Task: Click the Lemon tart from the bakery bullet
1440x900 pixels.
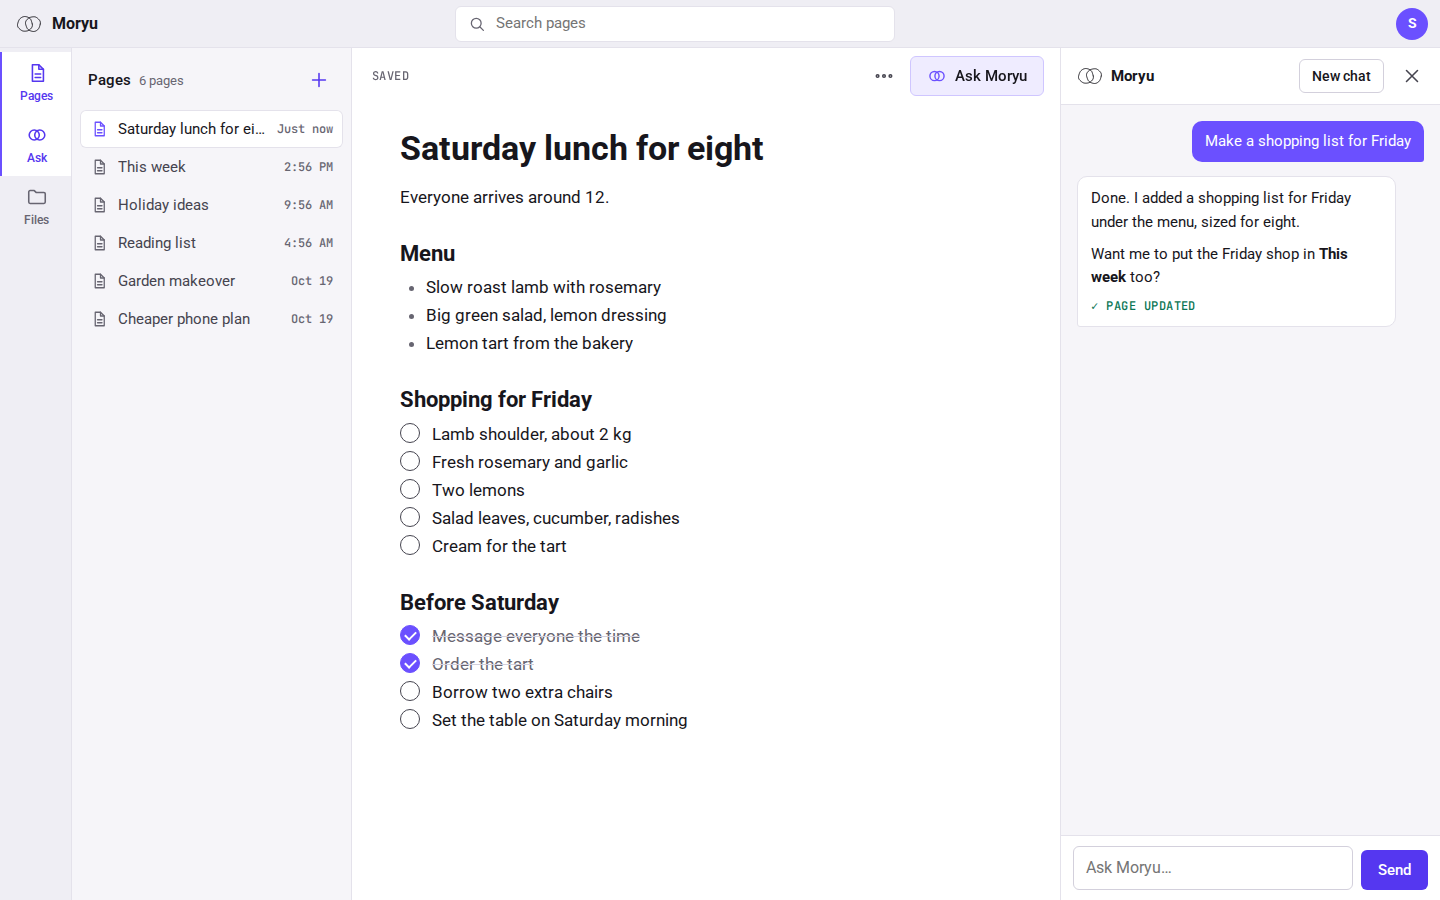Action: tap(529, 343)
